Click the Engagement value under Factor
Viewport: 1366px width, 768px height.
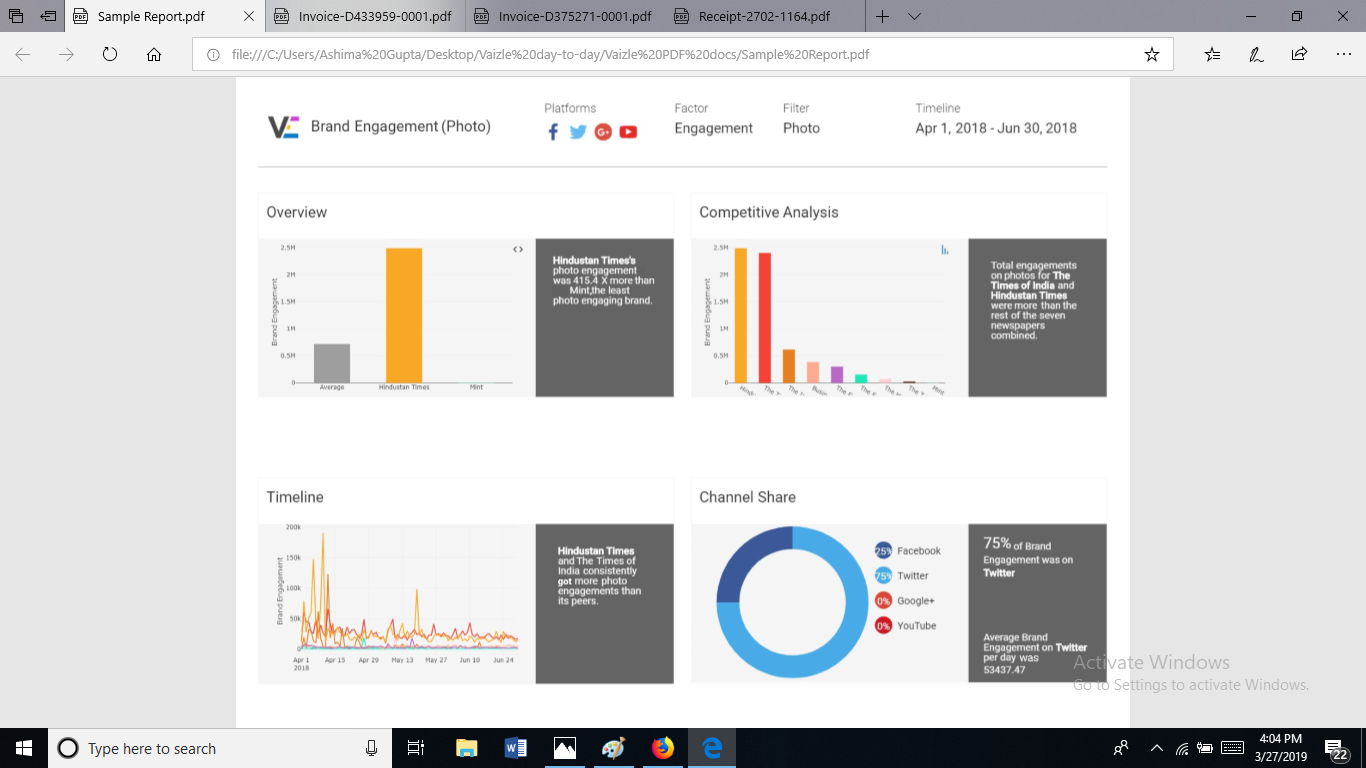[x=714, y=128]
